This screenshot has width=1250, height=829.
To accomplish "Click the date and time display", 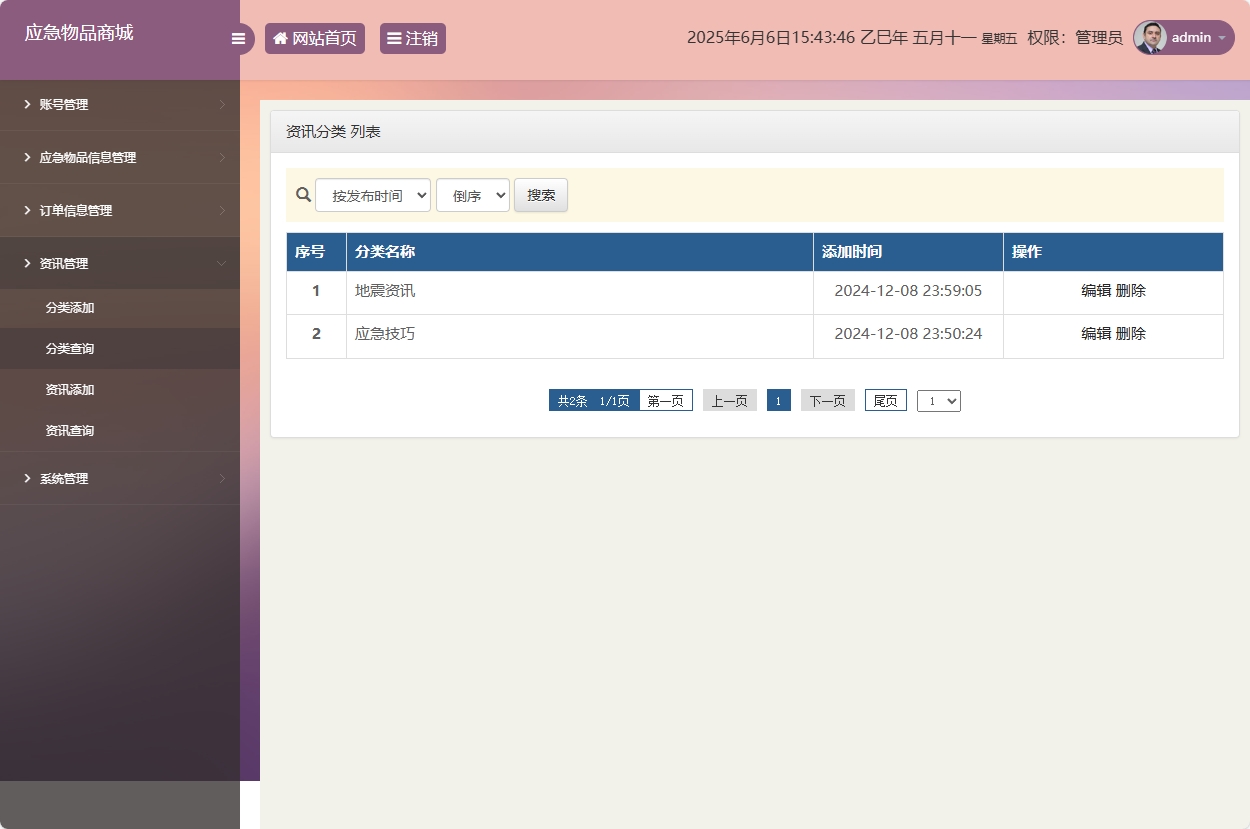I will point(852,38).
